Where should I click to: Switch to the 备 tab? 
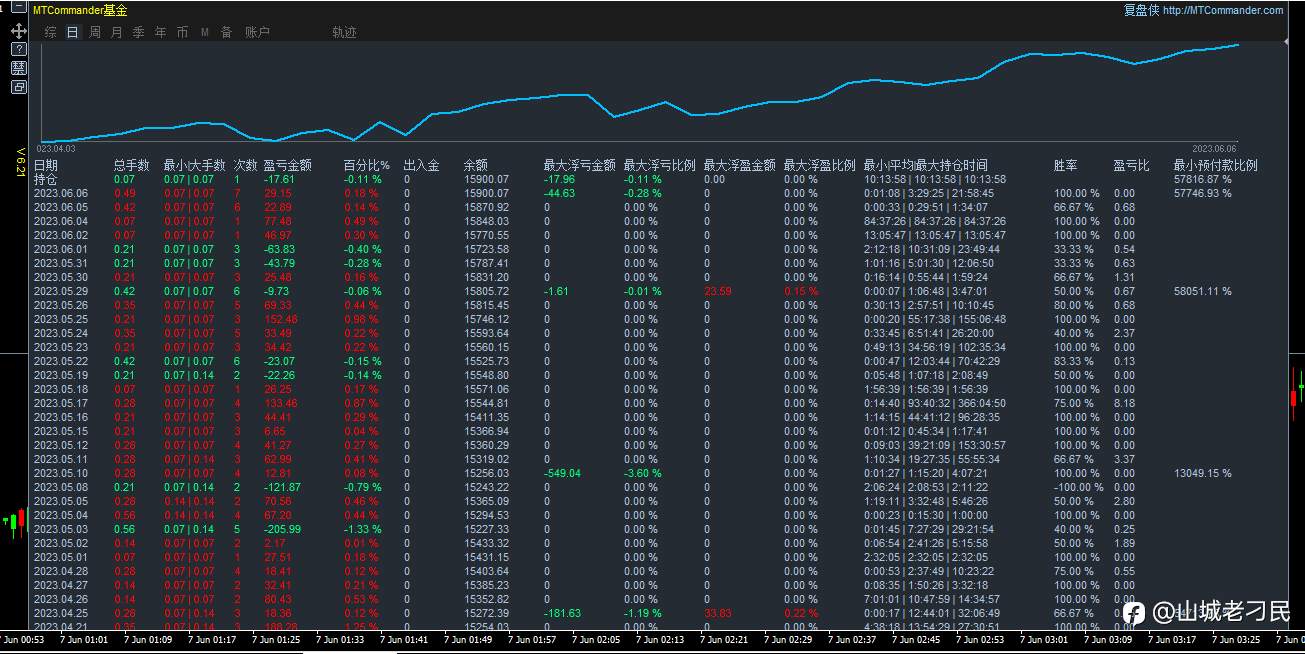227,32
